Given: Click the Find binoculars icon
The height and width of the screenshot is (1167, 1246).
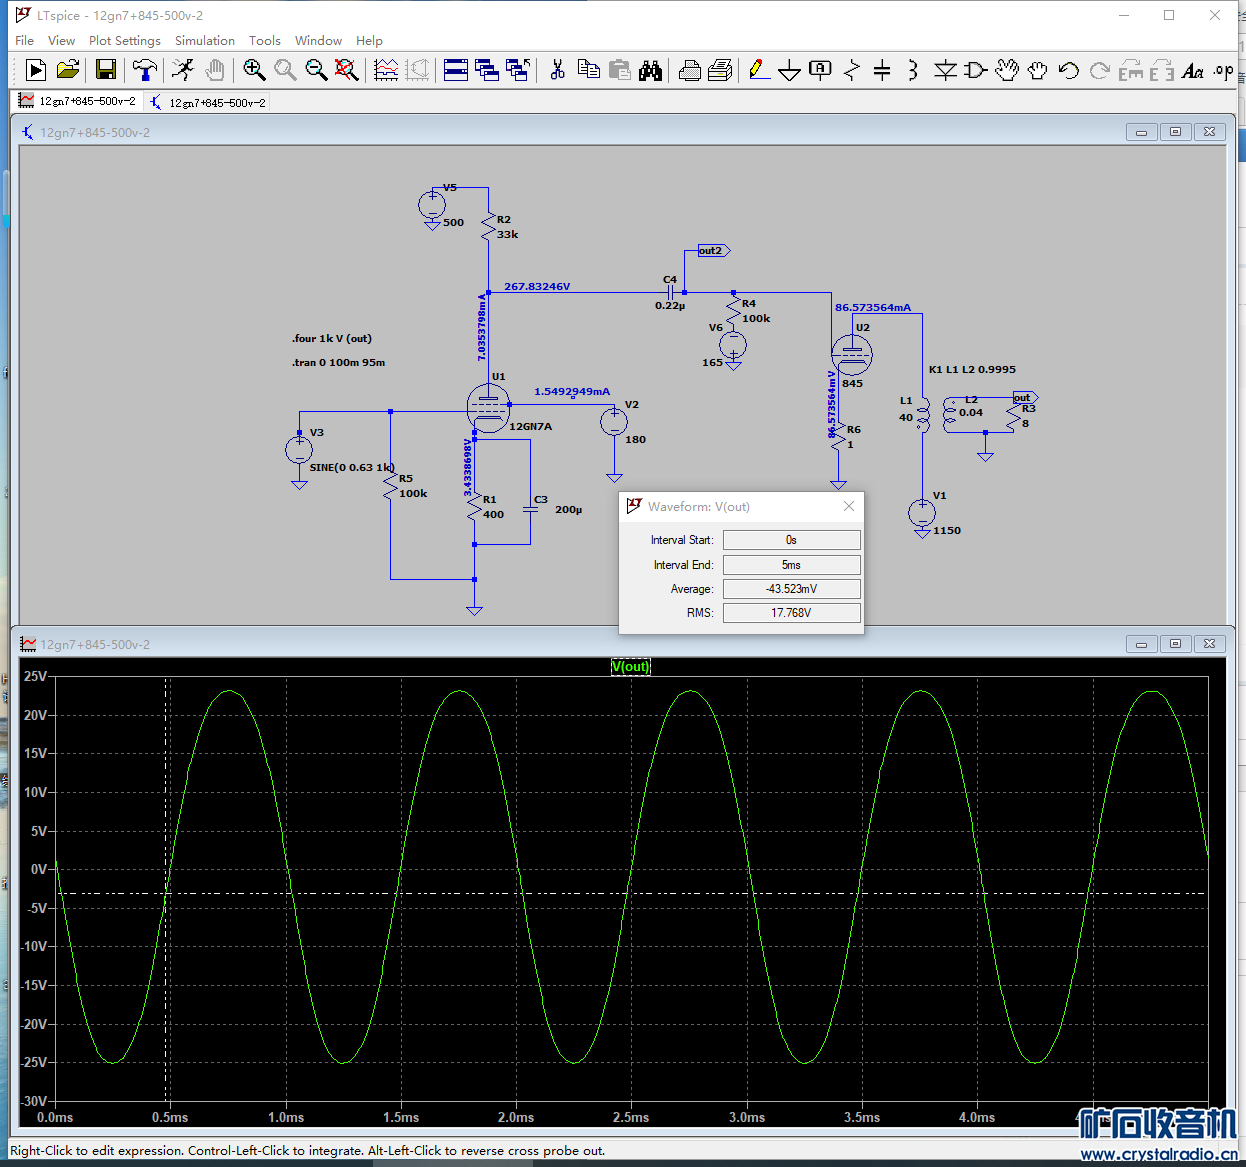Looking at the screenshot, I should tap(650, 70).
